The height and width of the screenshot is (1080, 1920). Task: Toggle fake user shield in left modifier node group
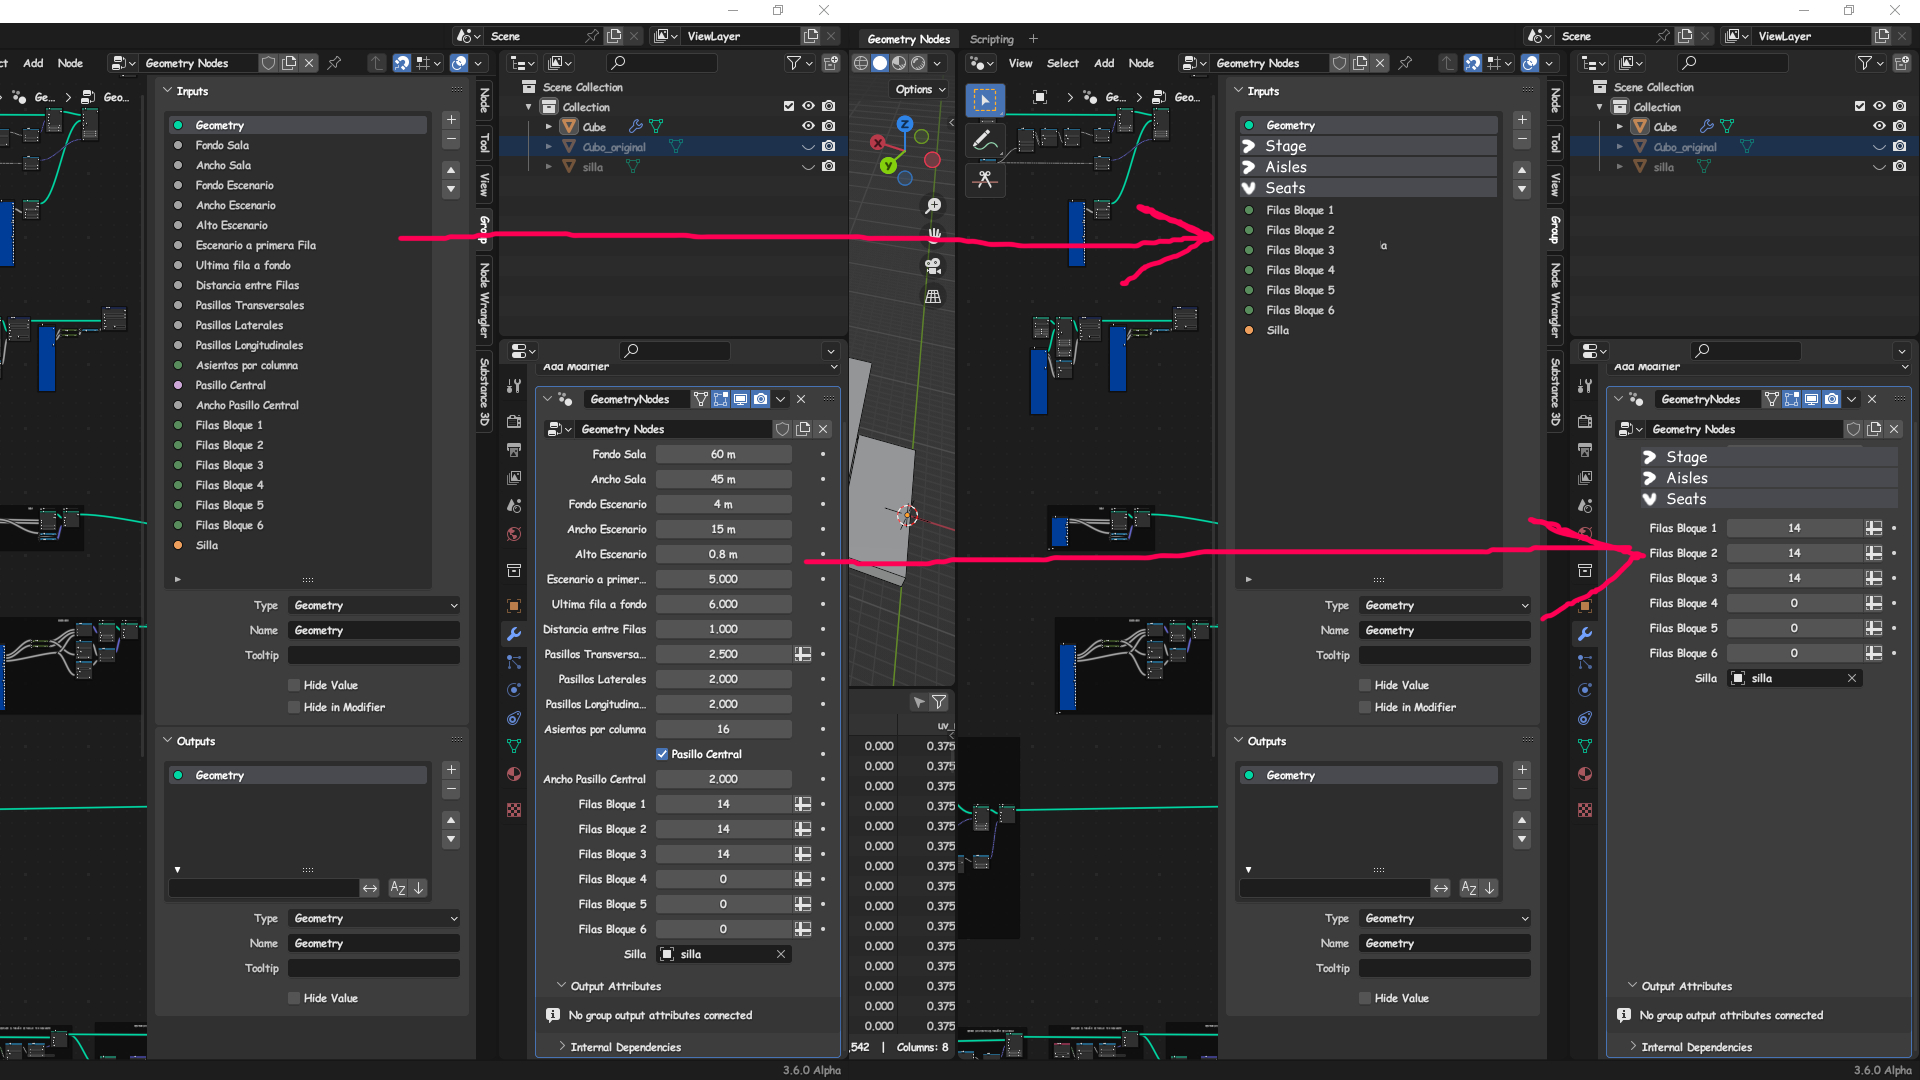click(783, 429)
